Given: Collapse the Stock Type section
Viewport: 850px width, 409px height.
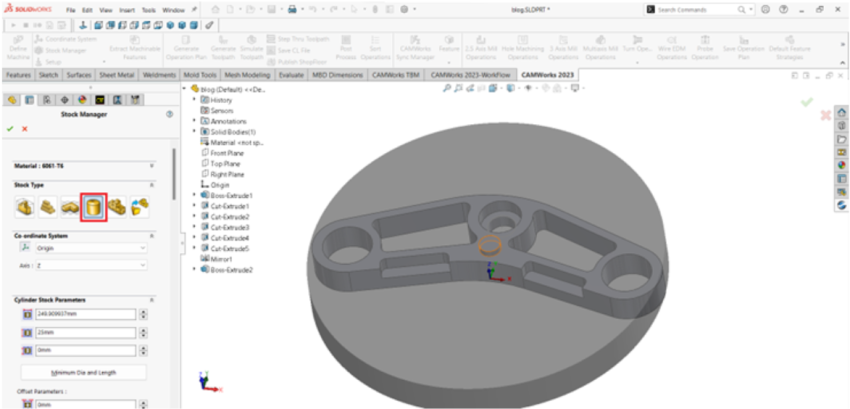Looking at the screenshot, I should (x=151, y=185).
